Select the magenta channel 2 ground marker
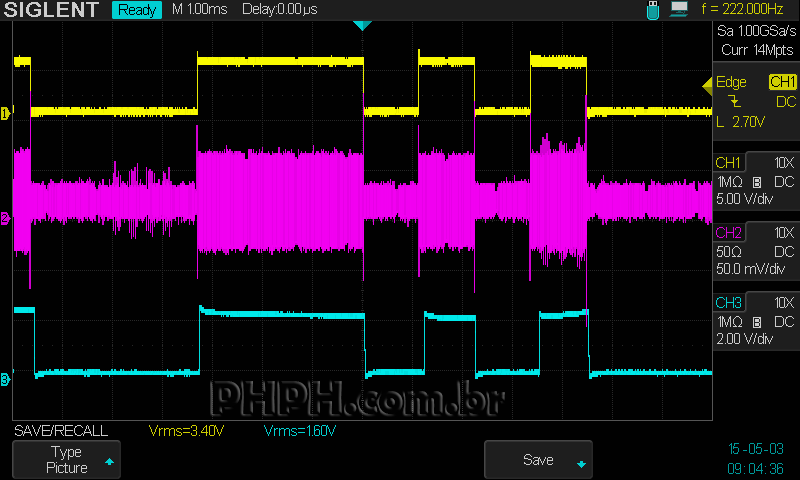This screenshot has width=800, height=480. point(5,217)
